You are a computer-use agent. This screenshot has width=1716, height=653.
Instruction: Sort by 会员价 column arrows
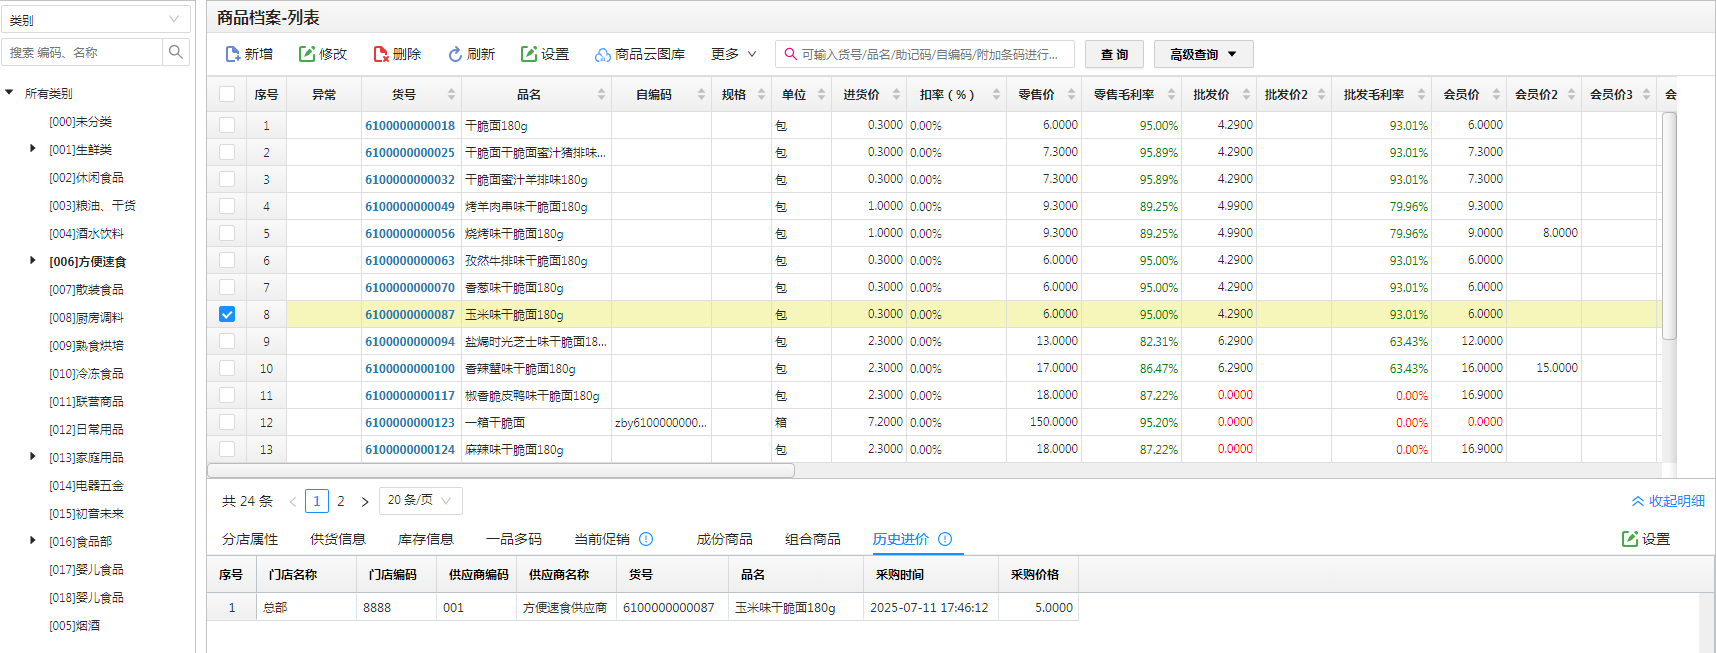tap(1496, 94)
